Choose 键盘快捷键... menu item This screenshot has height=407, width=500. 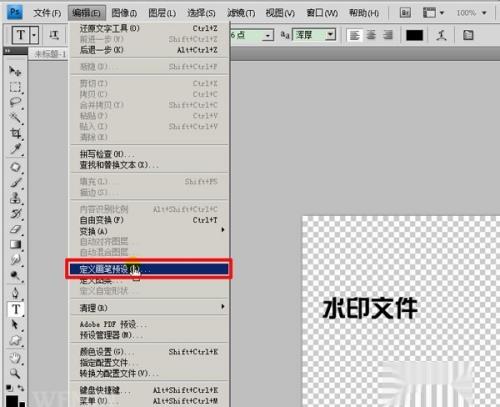[x=149, y=390]
